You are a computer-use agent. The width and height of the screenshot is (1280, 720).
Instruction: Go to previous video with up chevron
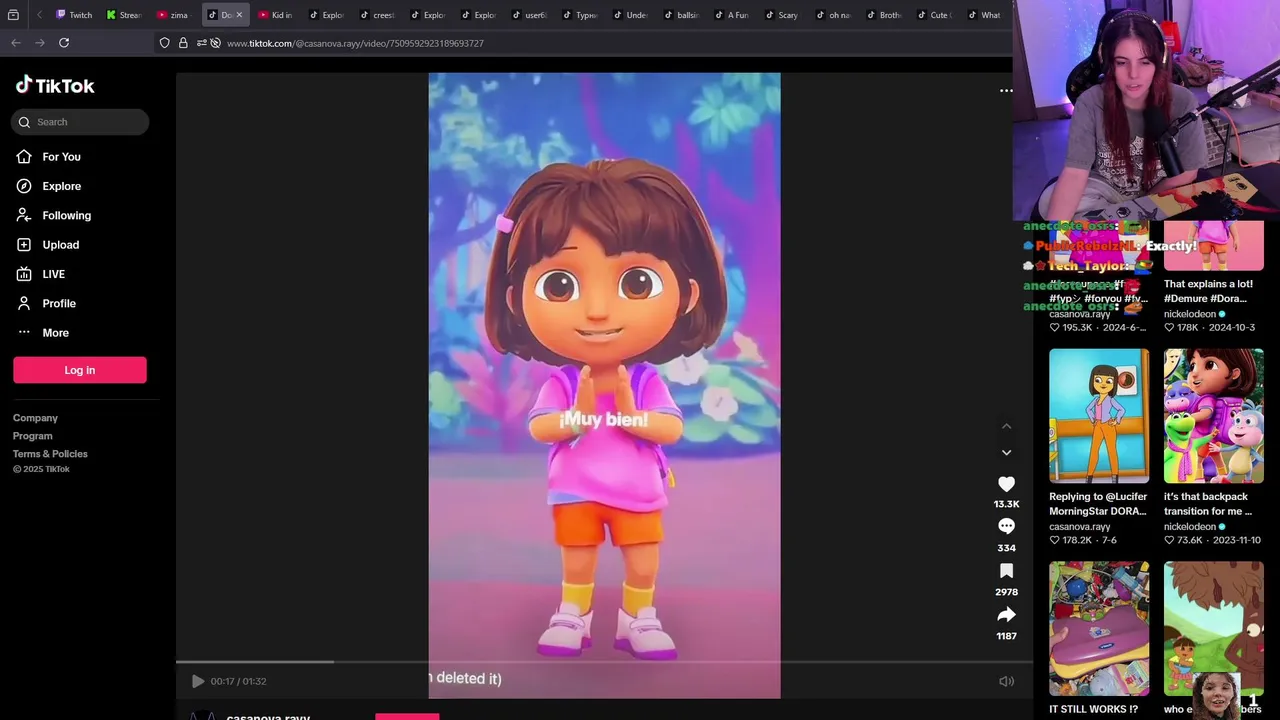coord(1006,426)
